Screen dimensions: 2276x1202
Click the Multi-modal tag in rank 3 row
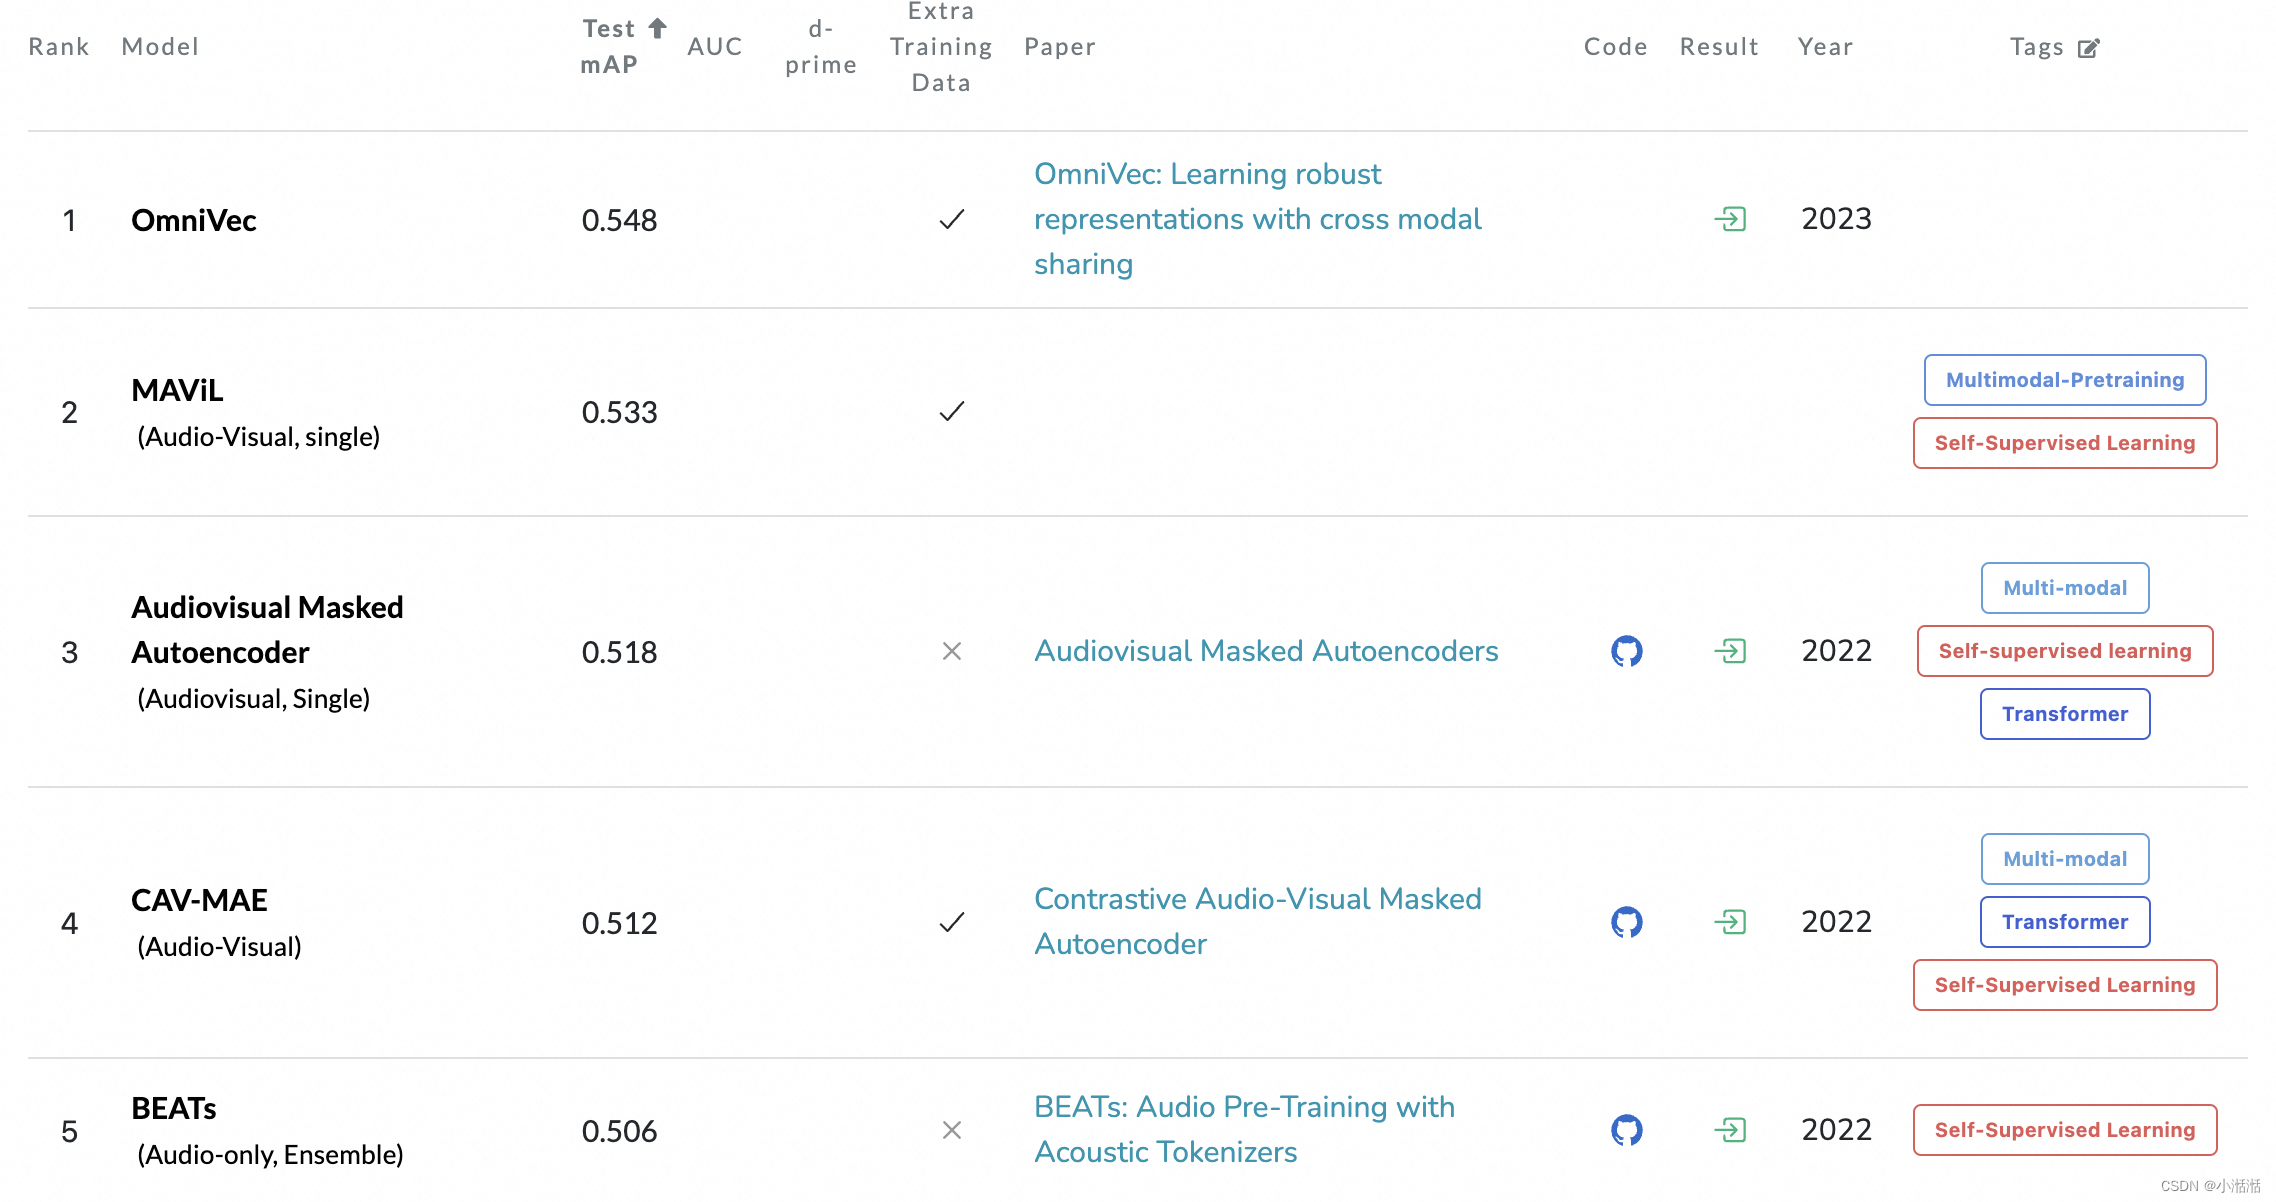(x=2064, y=588)
